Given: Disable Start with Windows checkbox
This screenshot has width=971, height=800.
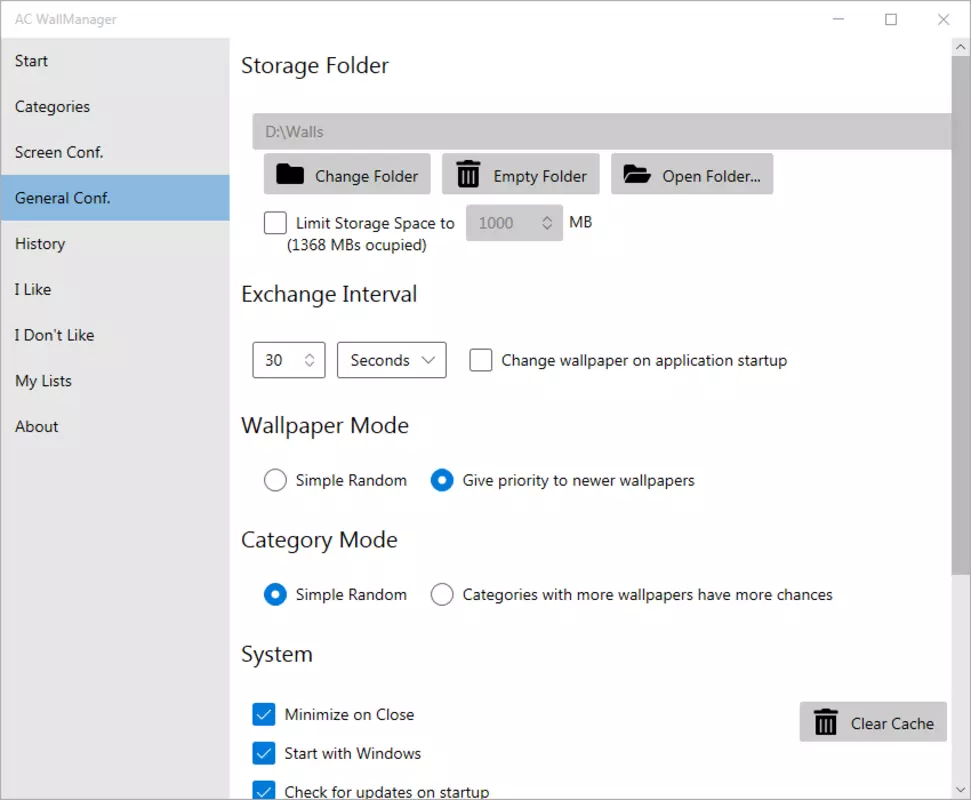Looking at the screenshot, I should tap(264, 754).
